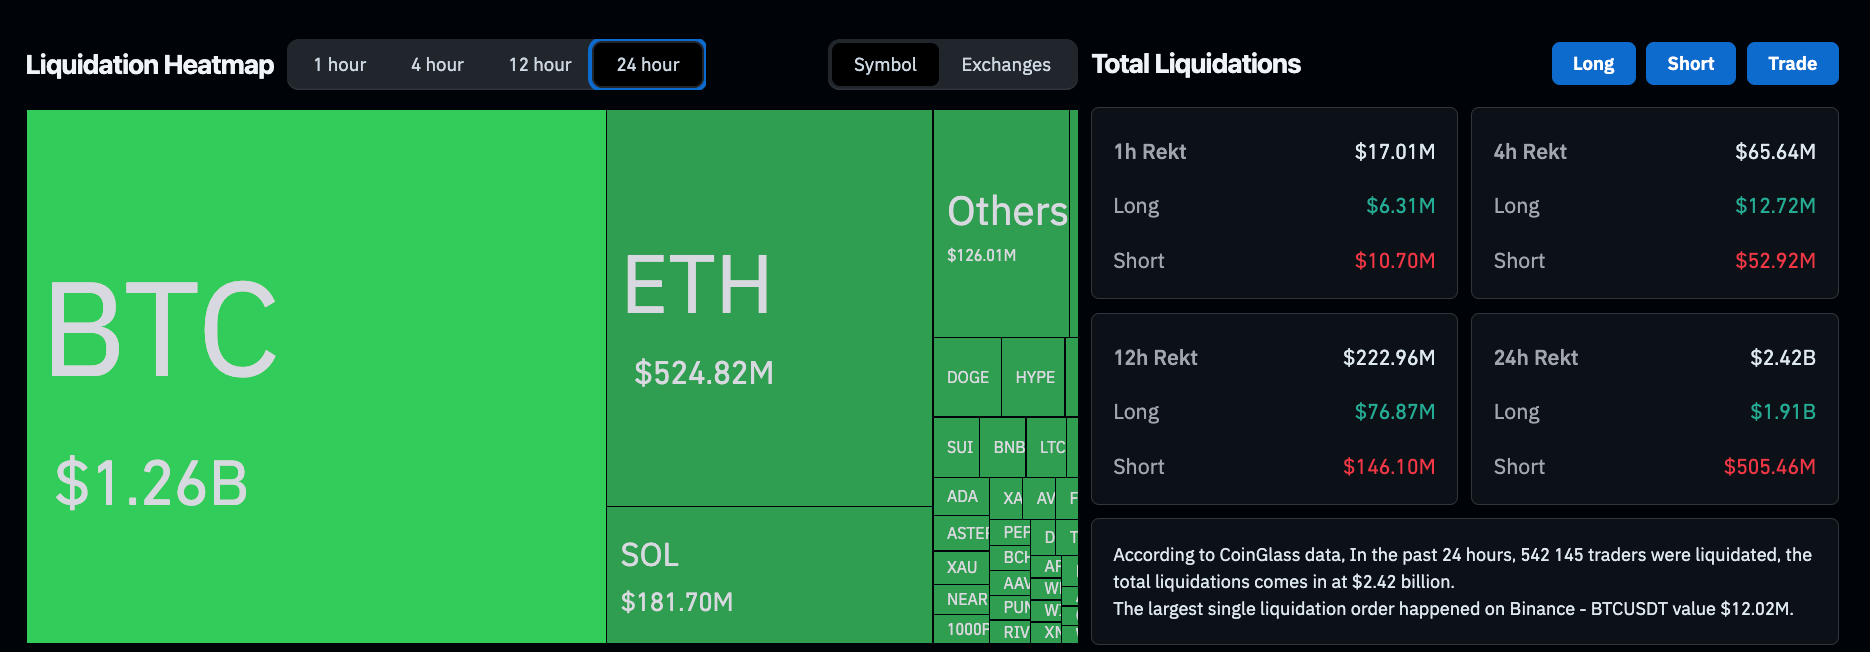Click the $1.91B long value
Viewport: 1870px width, 652px height.
point(1782,412)
